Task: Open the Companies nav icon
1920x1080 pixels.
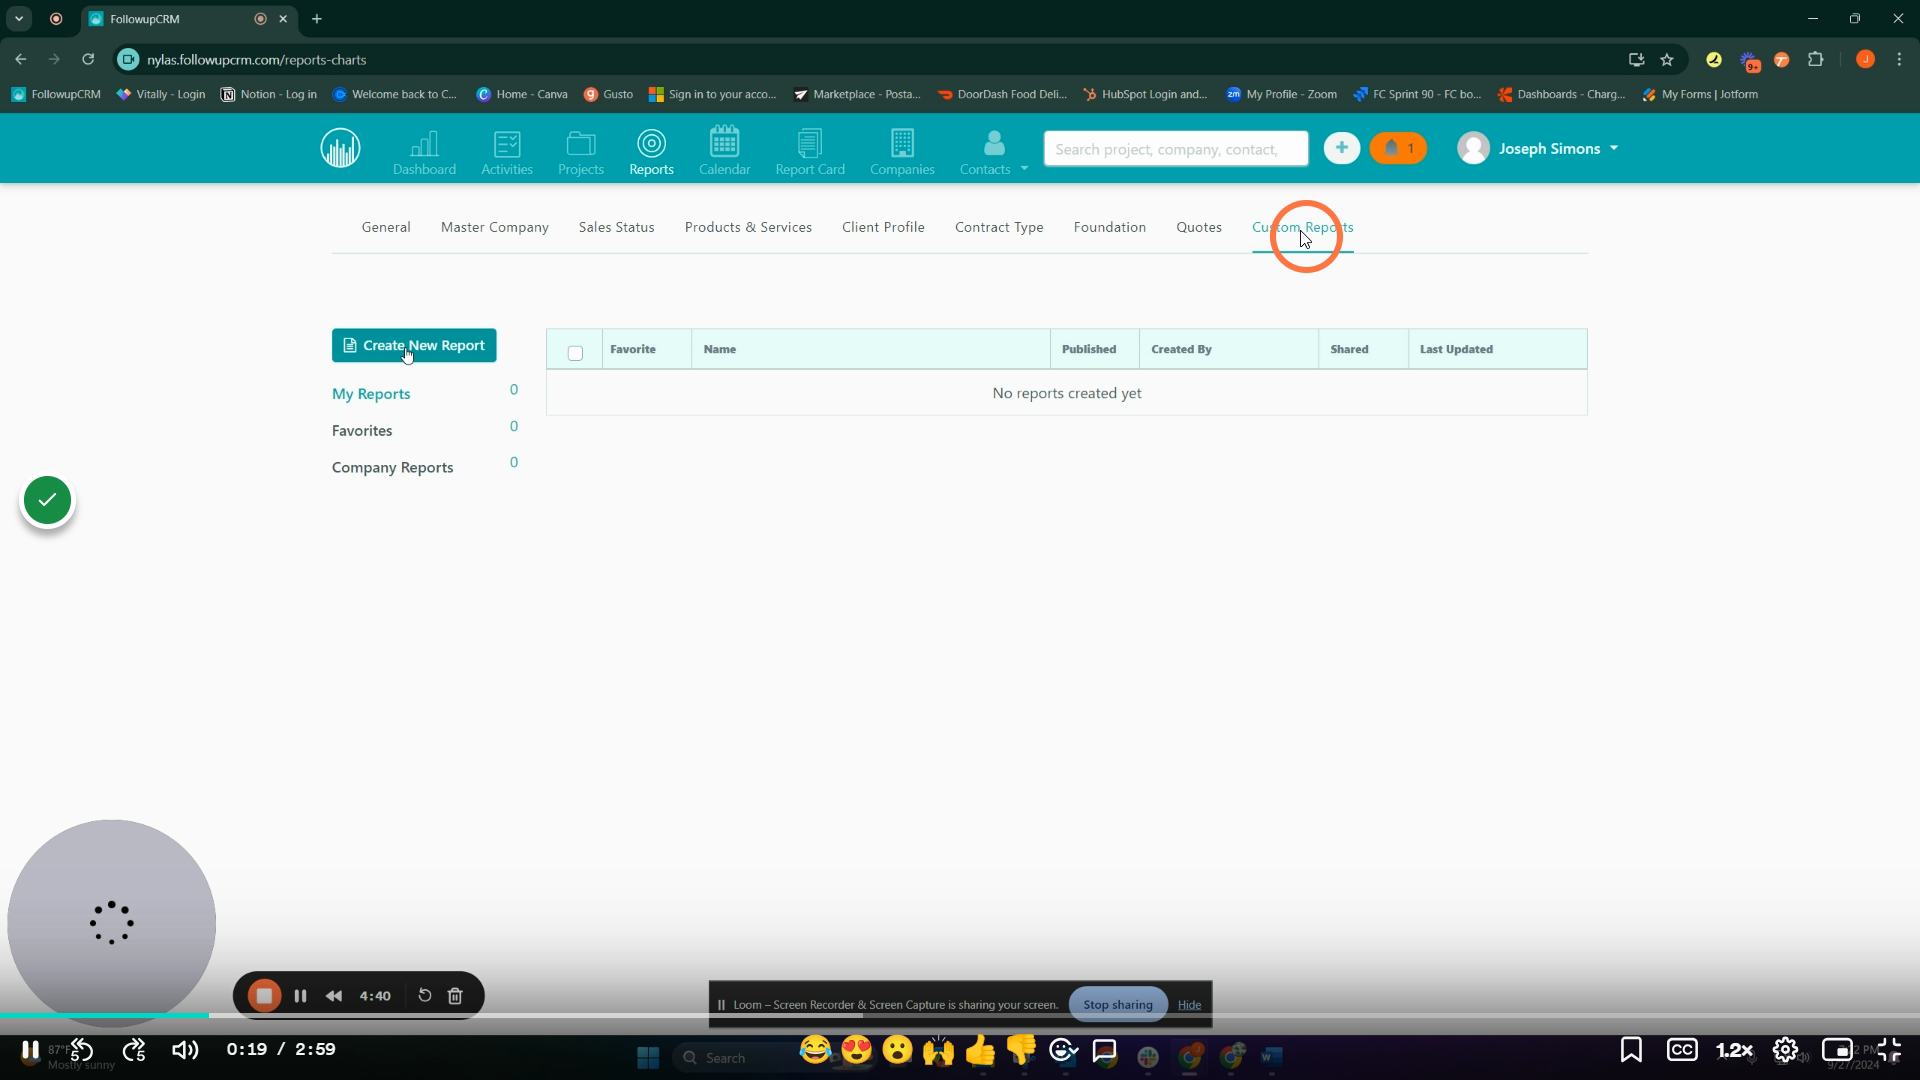Action: pyautogui.click(x=902, y=152)
